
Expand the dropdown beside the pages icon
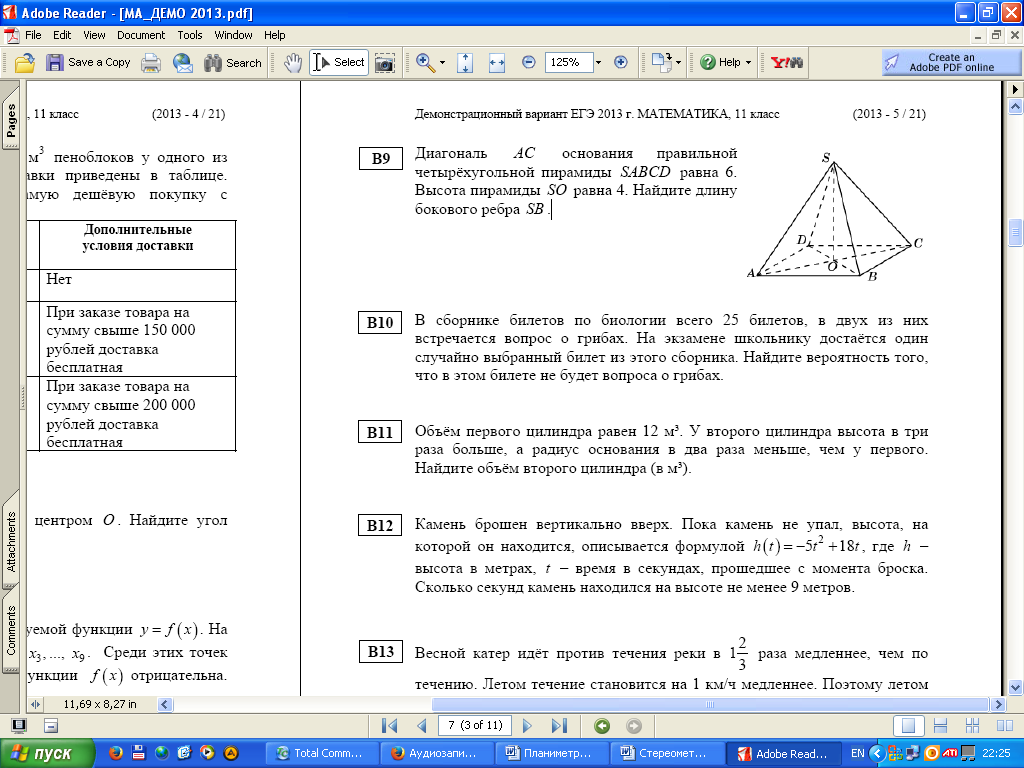[x=678, y=63]
